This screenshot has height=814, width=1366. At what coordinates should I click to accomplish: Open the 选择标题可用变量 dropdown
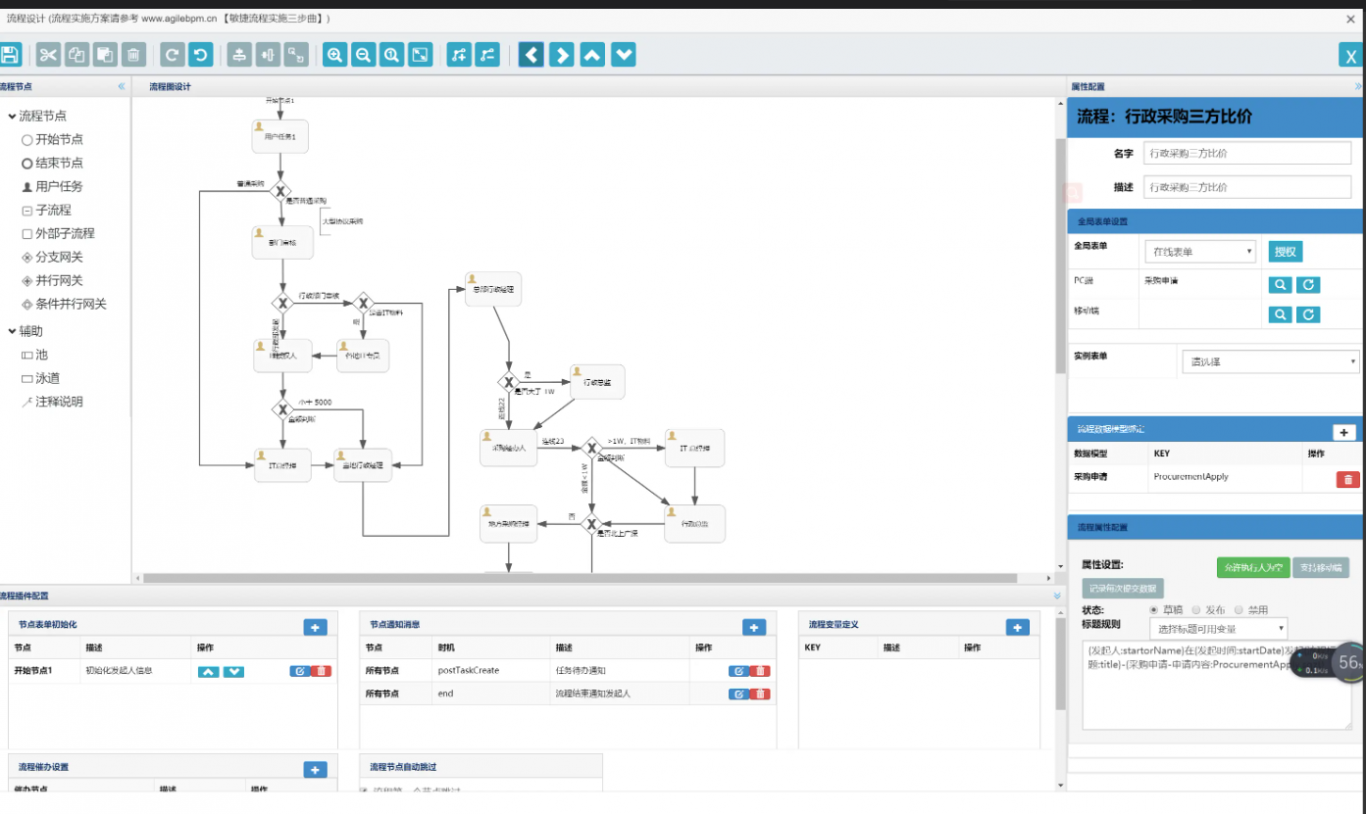coord(1218,629)
